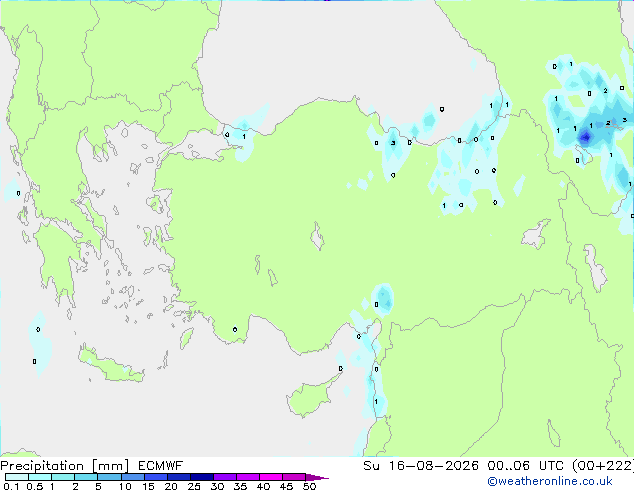
Task: Click Cyprus island on the map
Action: [x=311, y=396]
